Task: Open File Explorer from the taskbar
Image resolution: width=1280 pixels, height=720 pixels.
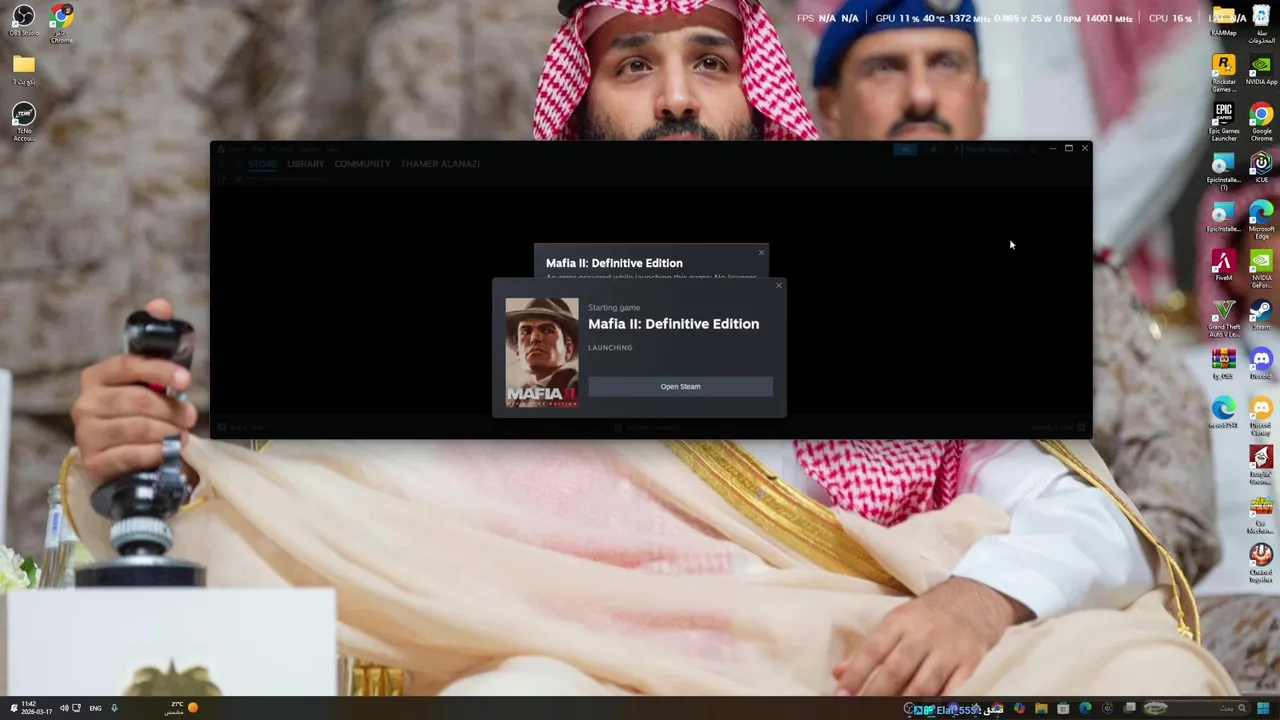Action: click(x=1041, y=708)
